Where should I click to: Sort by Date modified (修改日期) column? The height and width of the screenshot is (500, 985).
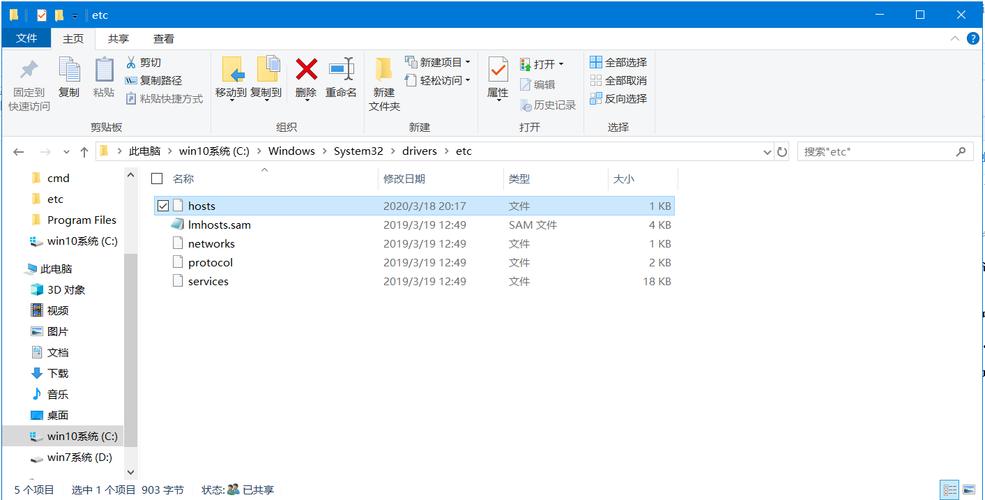point(405,179)
